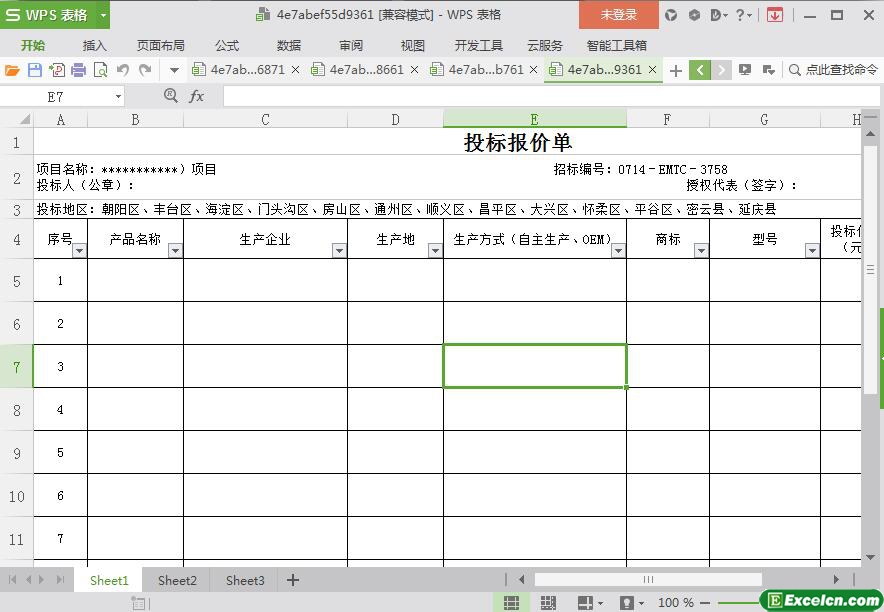
Task: Open the 生产企业 column filter dropdown
Action: (339, 251)
